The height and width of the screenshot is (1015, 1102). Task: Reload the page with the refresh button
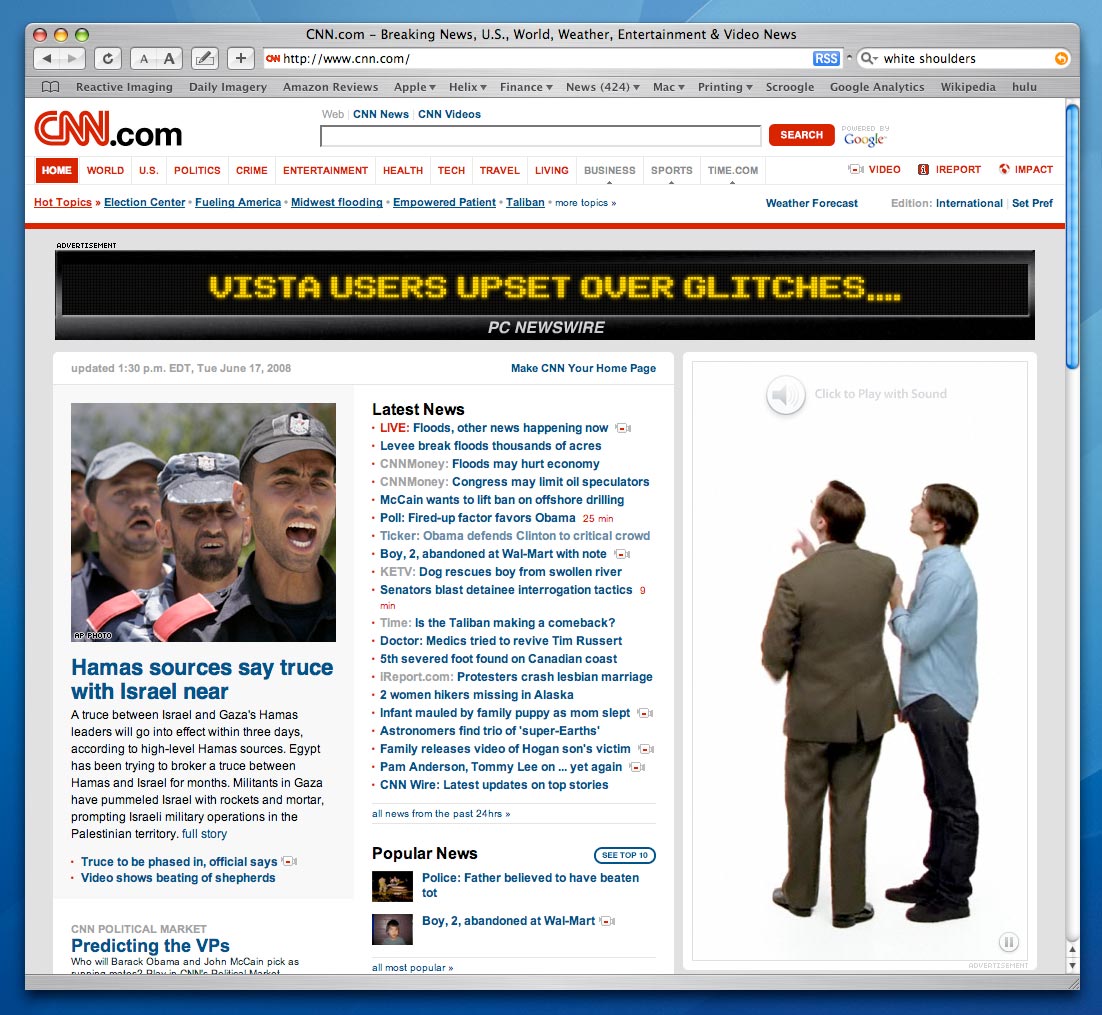108,58
